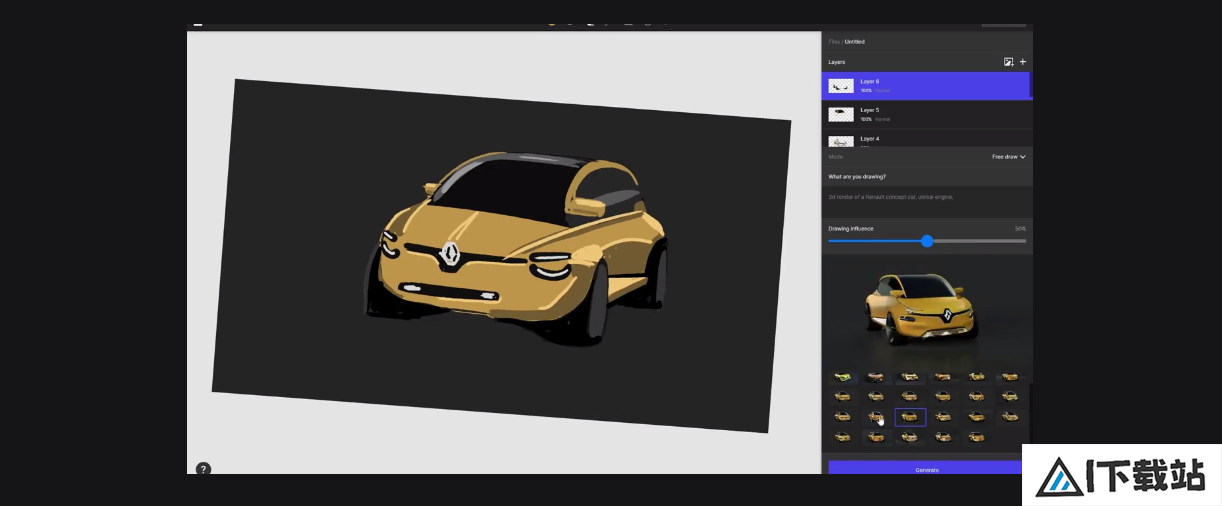Click the Untitled file name
This screenshot has width=1222, height=506.
click(855, 42)
